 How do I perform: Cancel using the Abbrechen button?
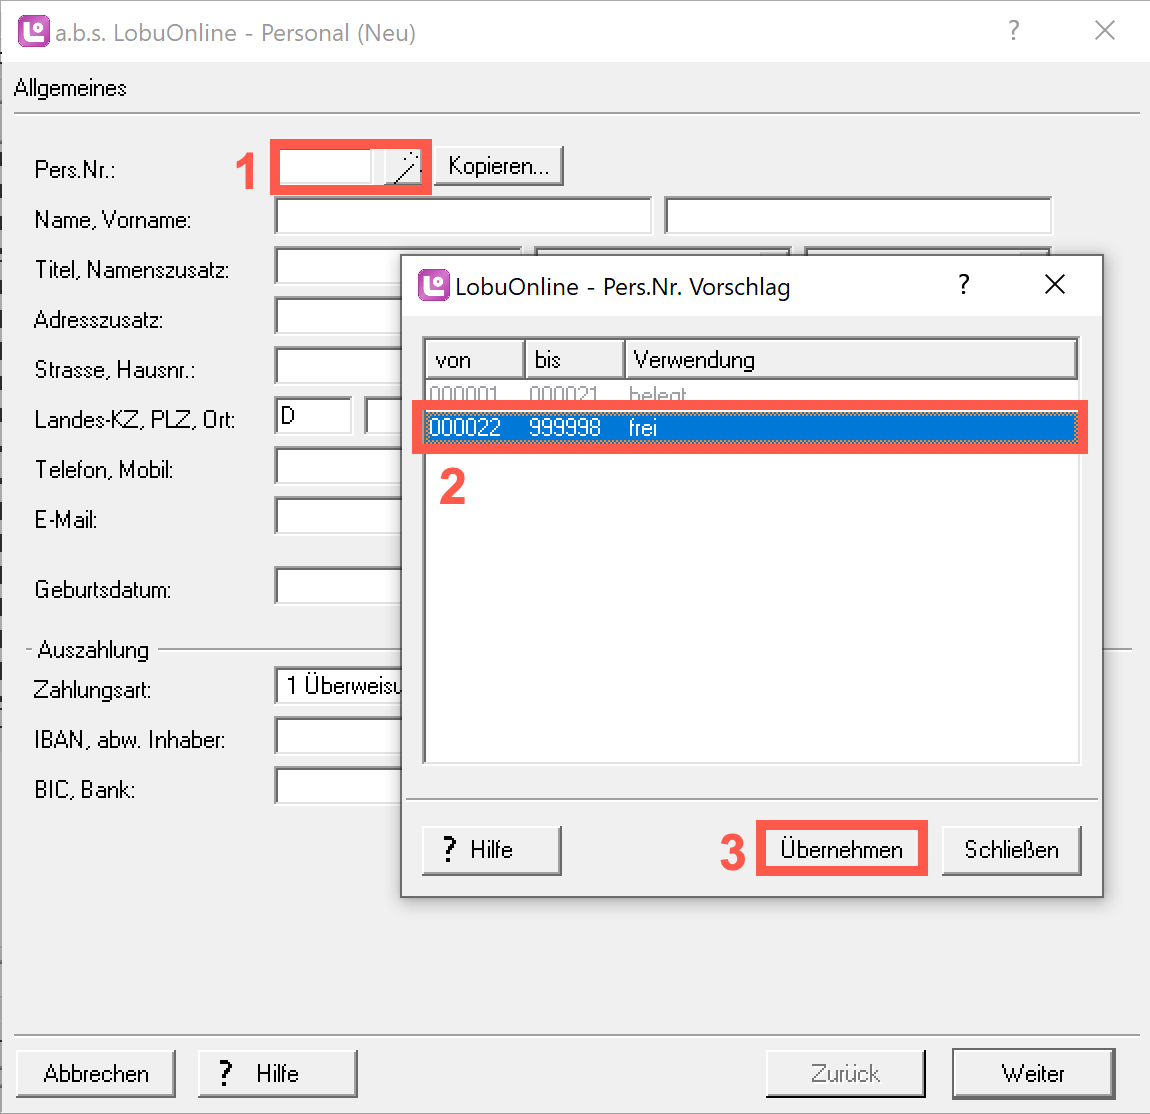pos(96,1073)
